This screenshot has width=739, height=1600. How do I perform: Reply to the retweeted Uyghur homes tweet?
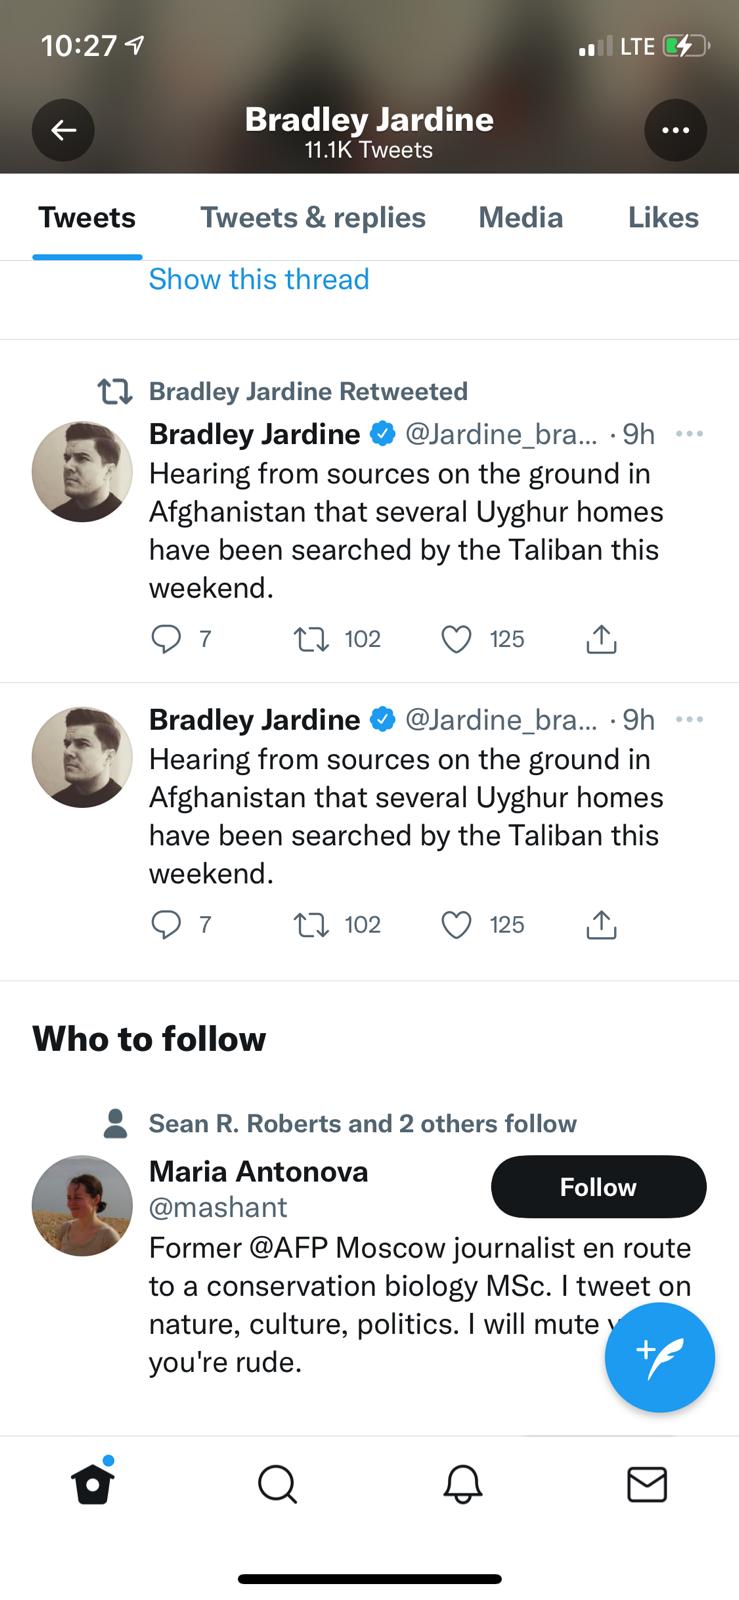(x=166, y=639)
